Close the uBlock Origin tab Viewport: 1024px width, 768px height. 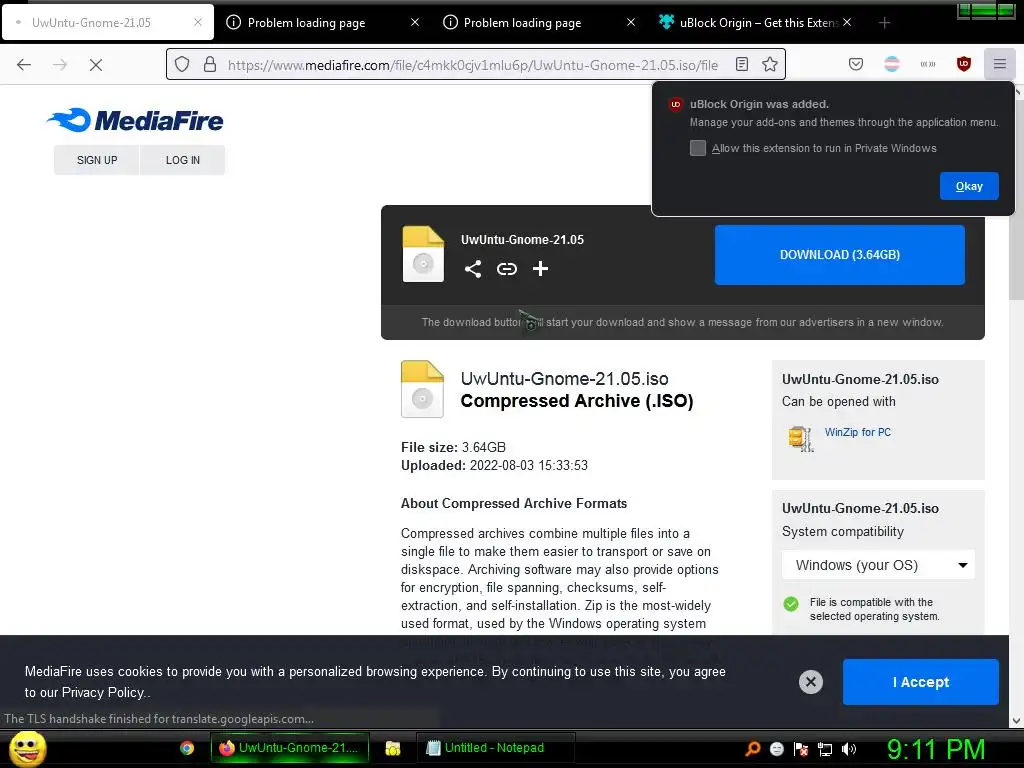[x=847, y=22]
